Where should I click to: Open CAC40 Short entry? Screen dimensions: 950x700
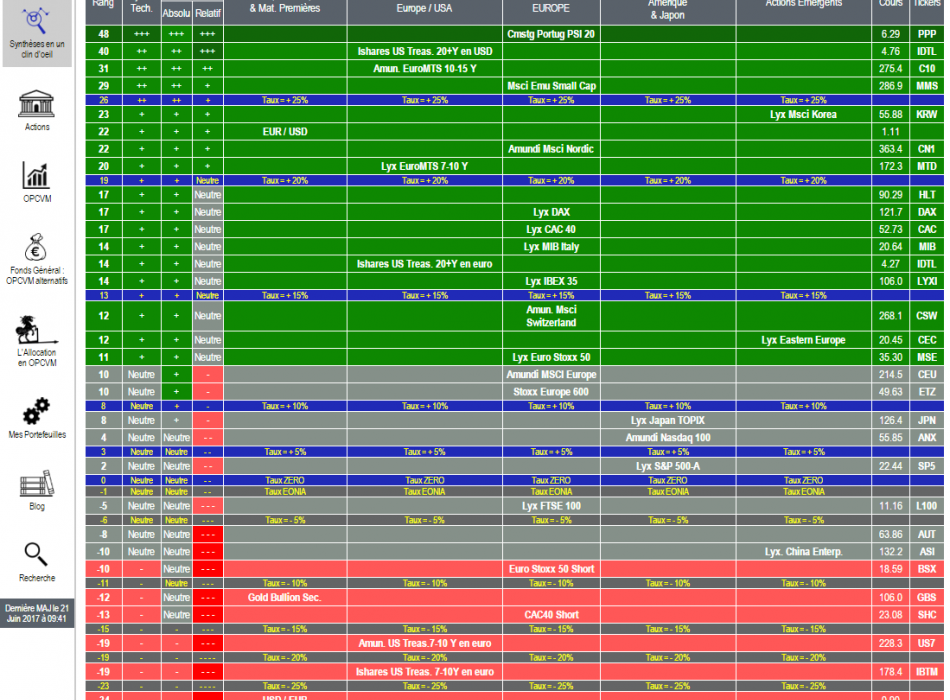551,615
